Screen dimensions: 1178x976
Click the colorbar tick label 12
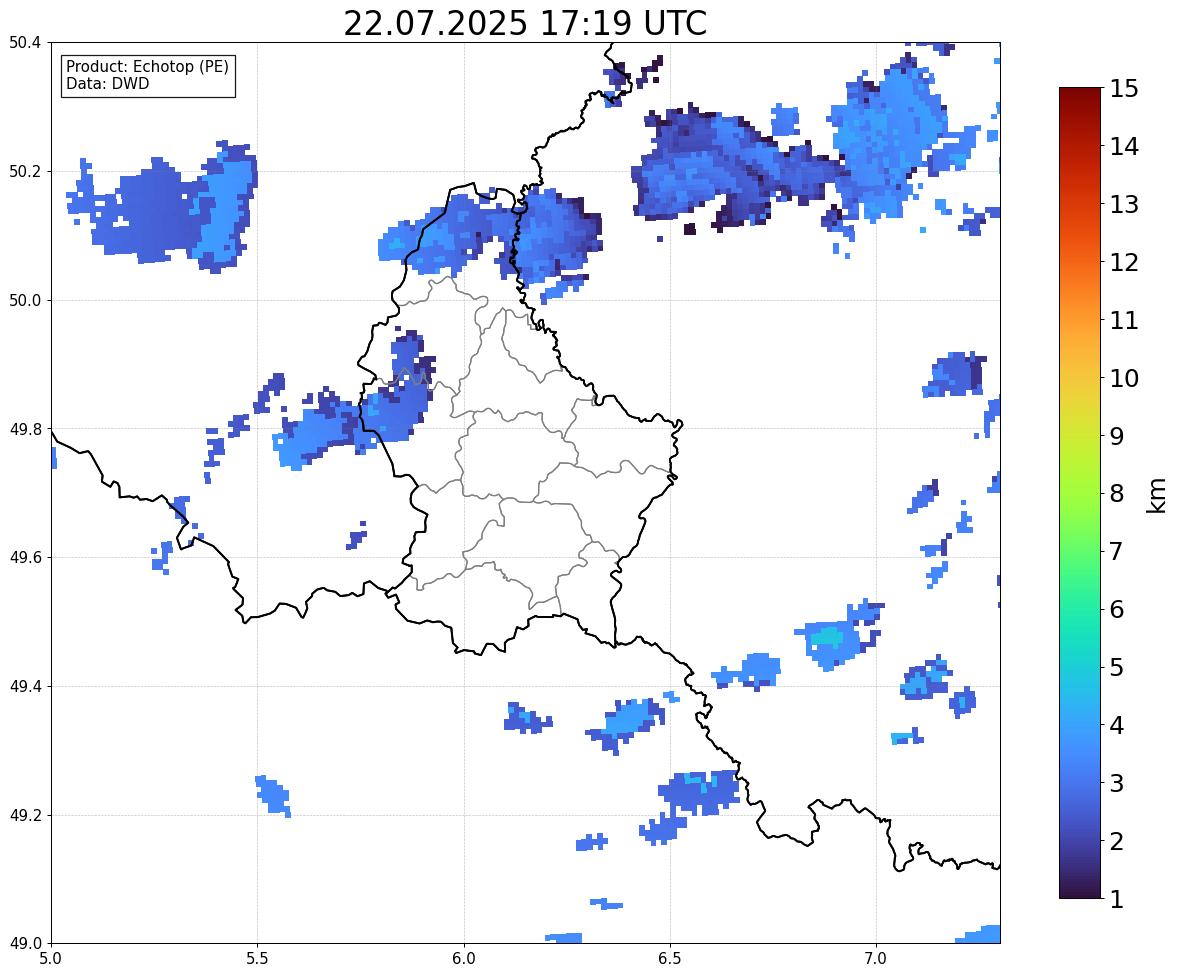tap(1123, 262)
